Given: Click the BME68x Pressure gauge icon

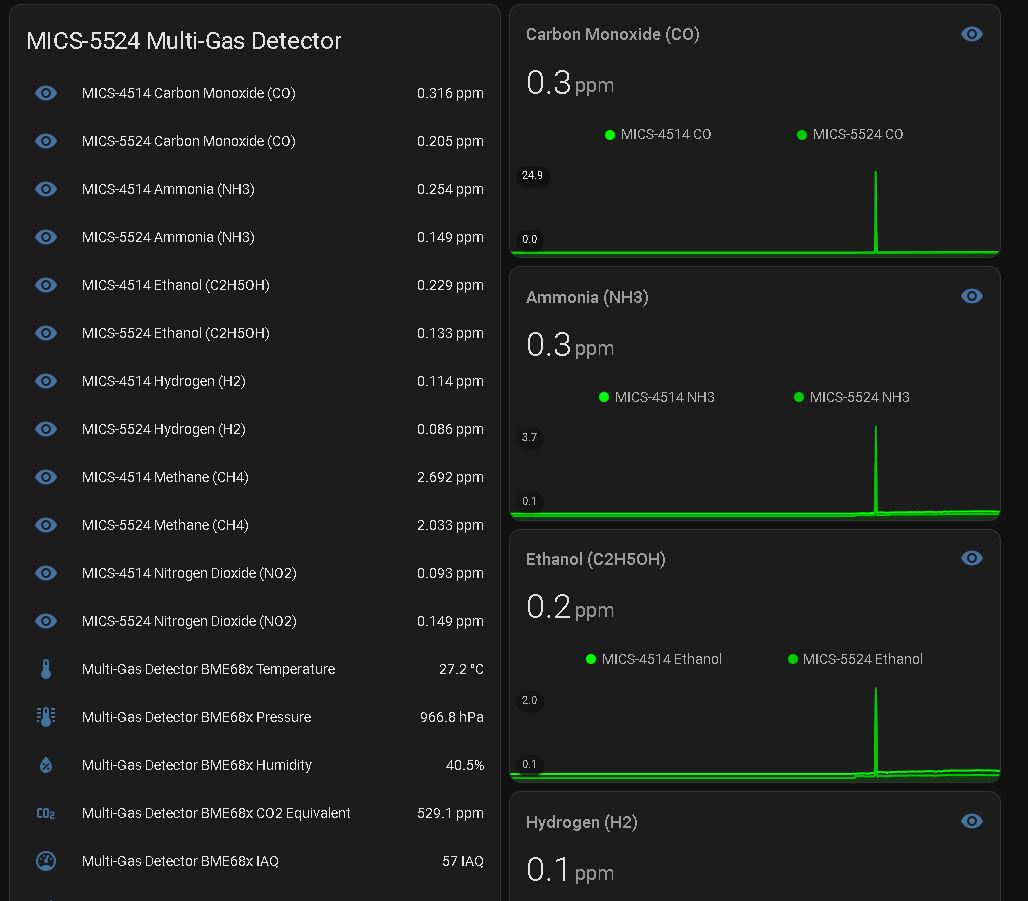Looking at the screenshot, I should 46,717.
